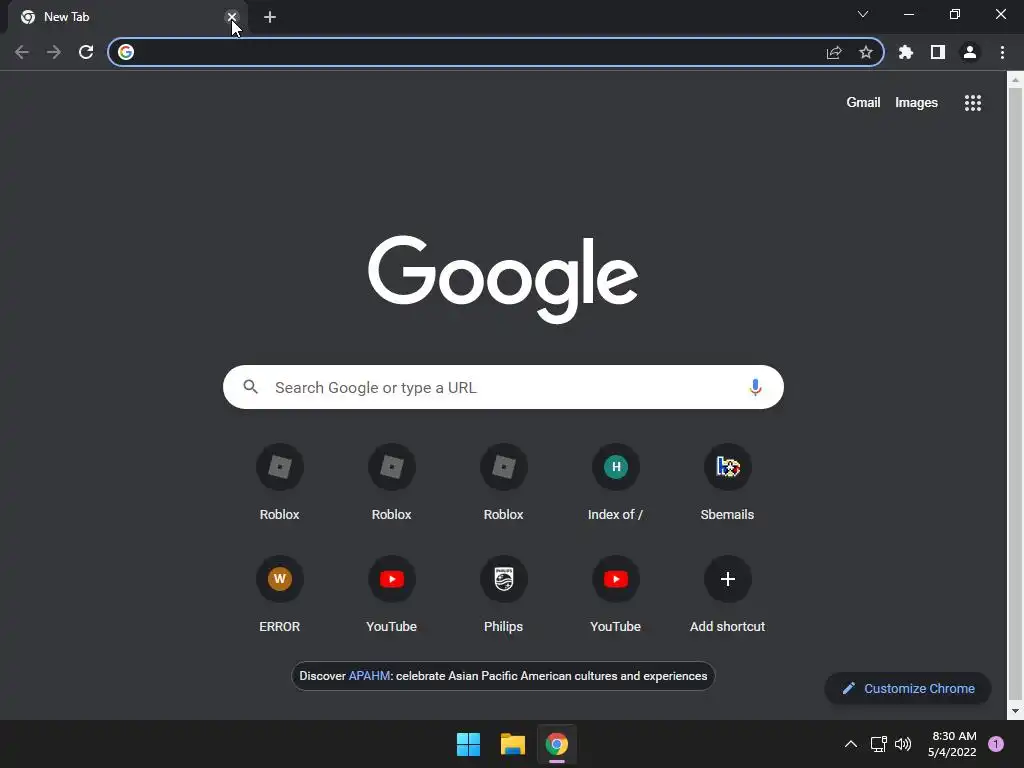Open the network icon in system tray
Screen dimensions: 1024x768
point(878,744)
